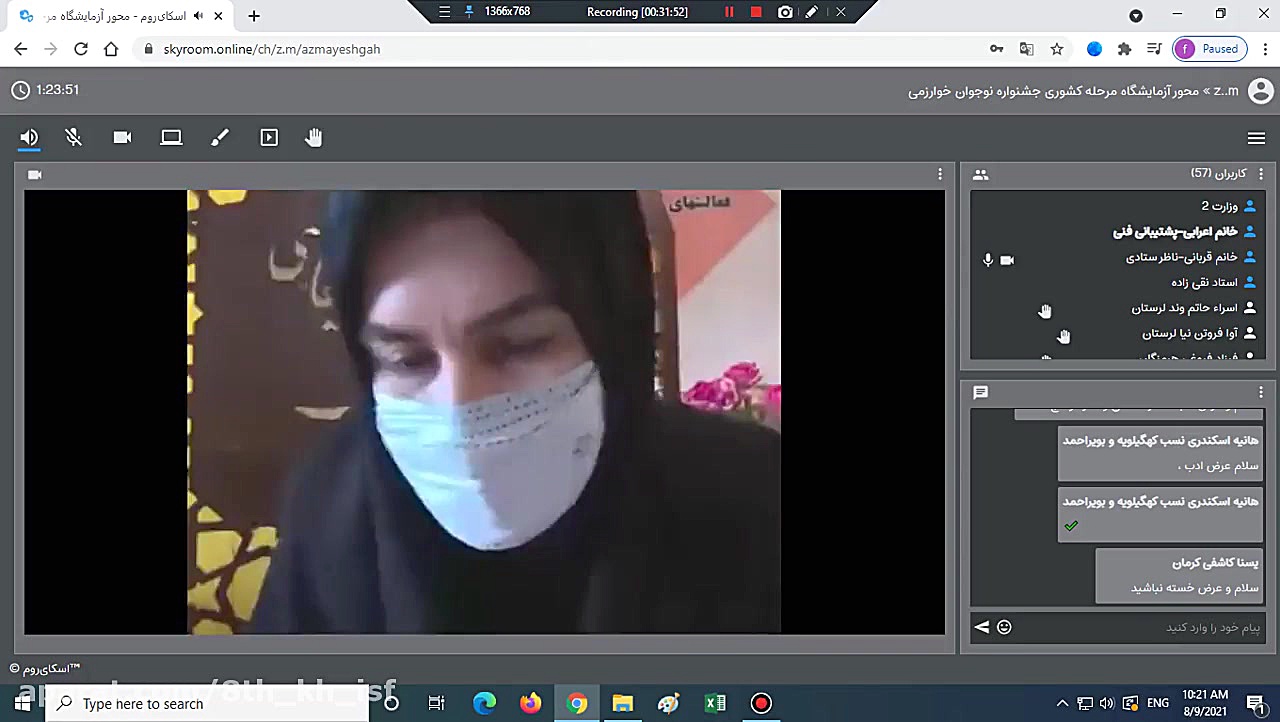Click raised hand icon beside آوا فروتن نیا
Image resolution: width=1280 pixels, height=722 pixels.
pyautogui.click(x=1064, y=336)
